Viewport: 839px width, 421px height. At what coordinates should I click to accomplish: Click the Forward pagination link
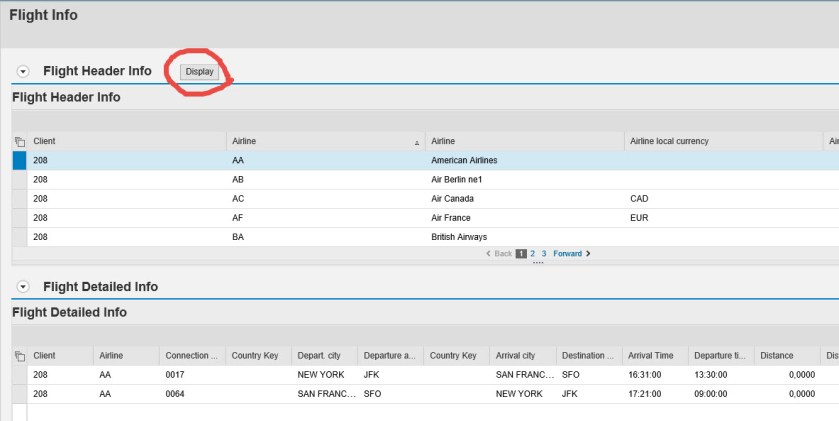[567, 254]
